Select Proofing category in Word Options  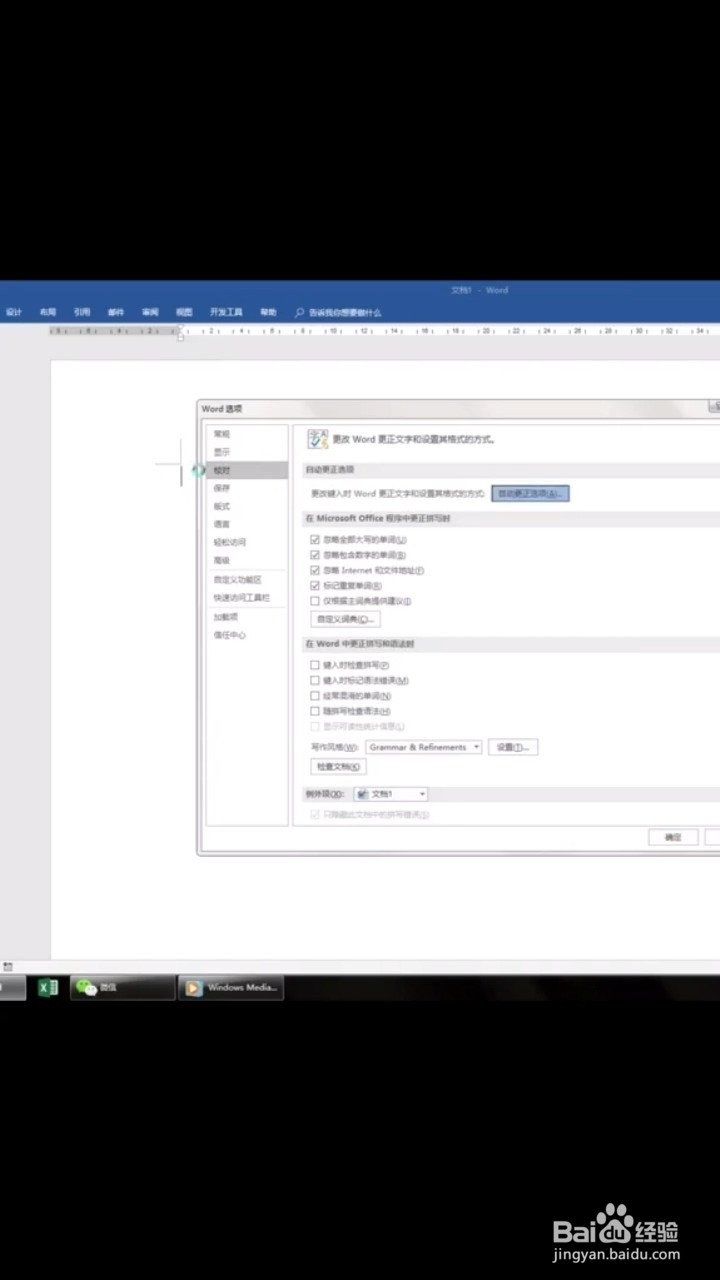[x=246, y=470]
